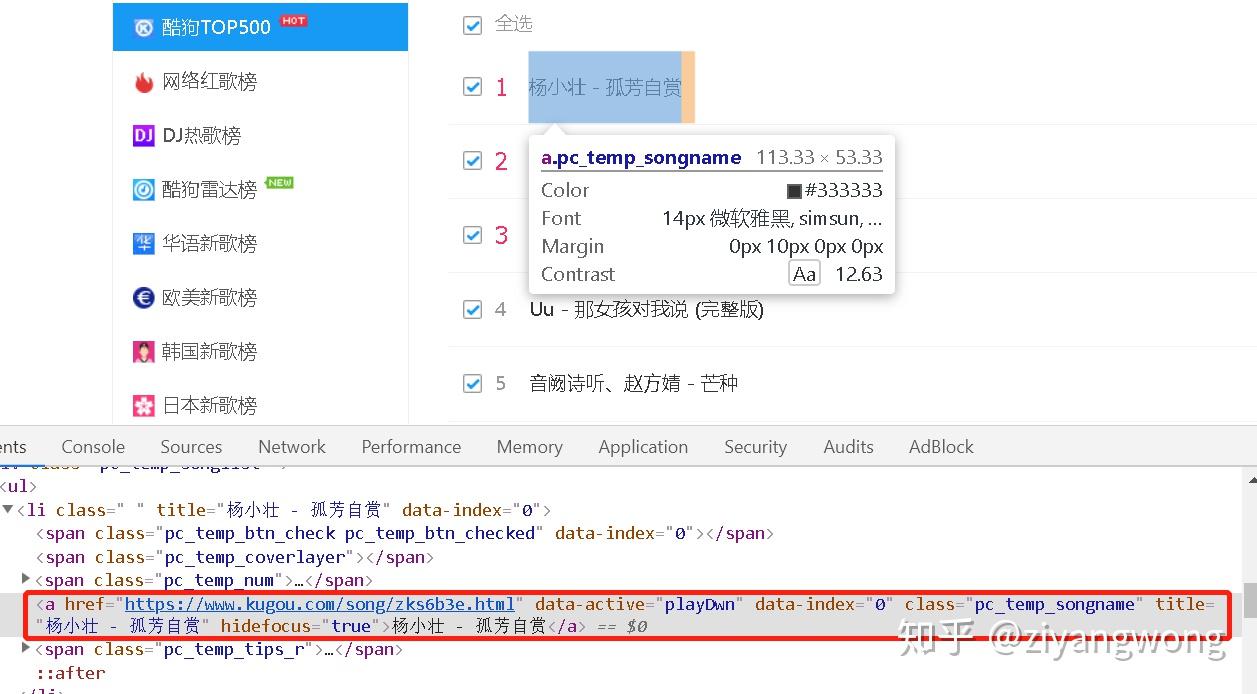Screen dimensions: 1257x694
Task: Open the 华语新歌榜 chart link
Action: (210, 244)
